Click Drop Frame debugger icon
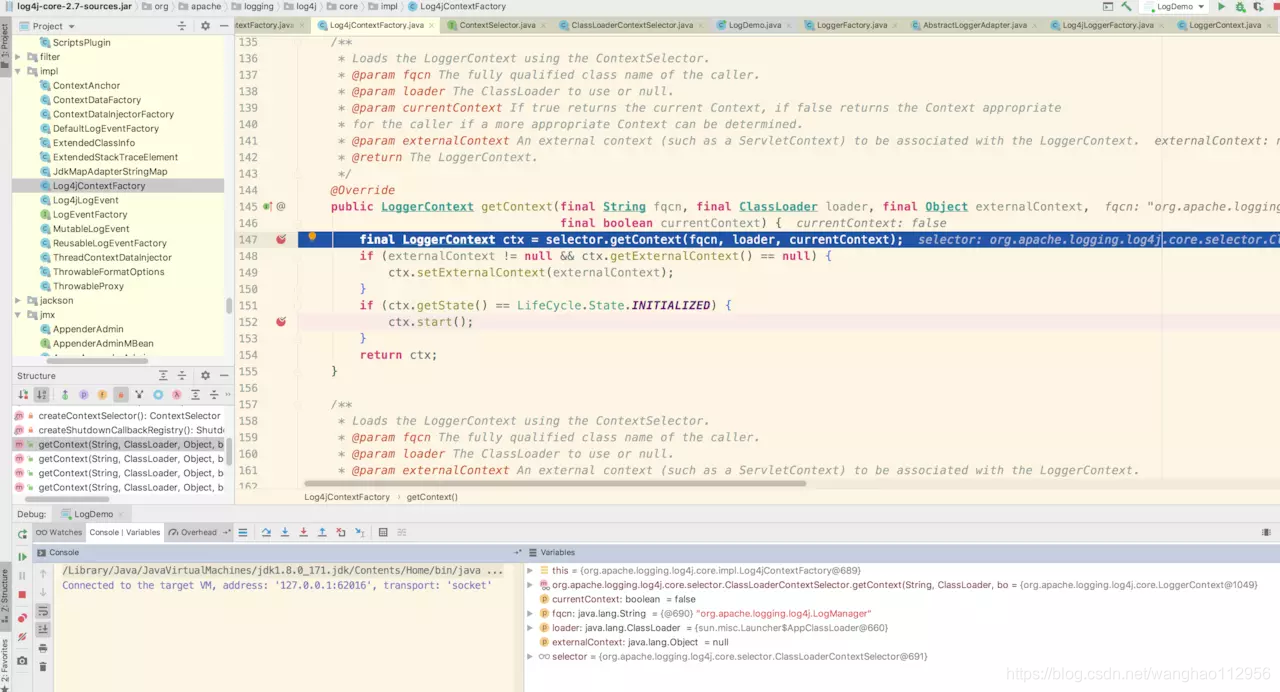The width and height of the screenshot is (1280, 692). (341, 533)
